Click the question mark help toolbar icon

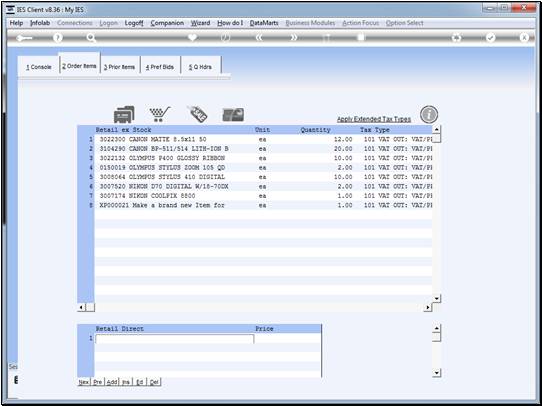[58, 38]
